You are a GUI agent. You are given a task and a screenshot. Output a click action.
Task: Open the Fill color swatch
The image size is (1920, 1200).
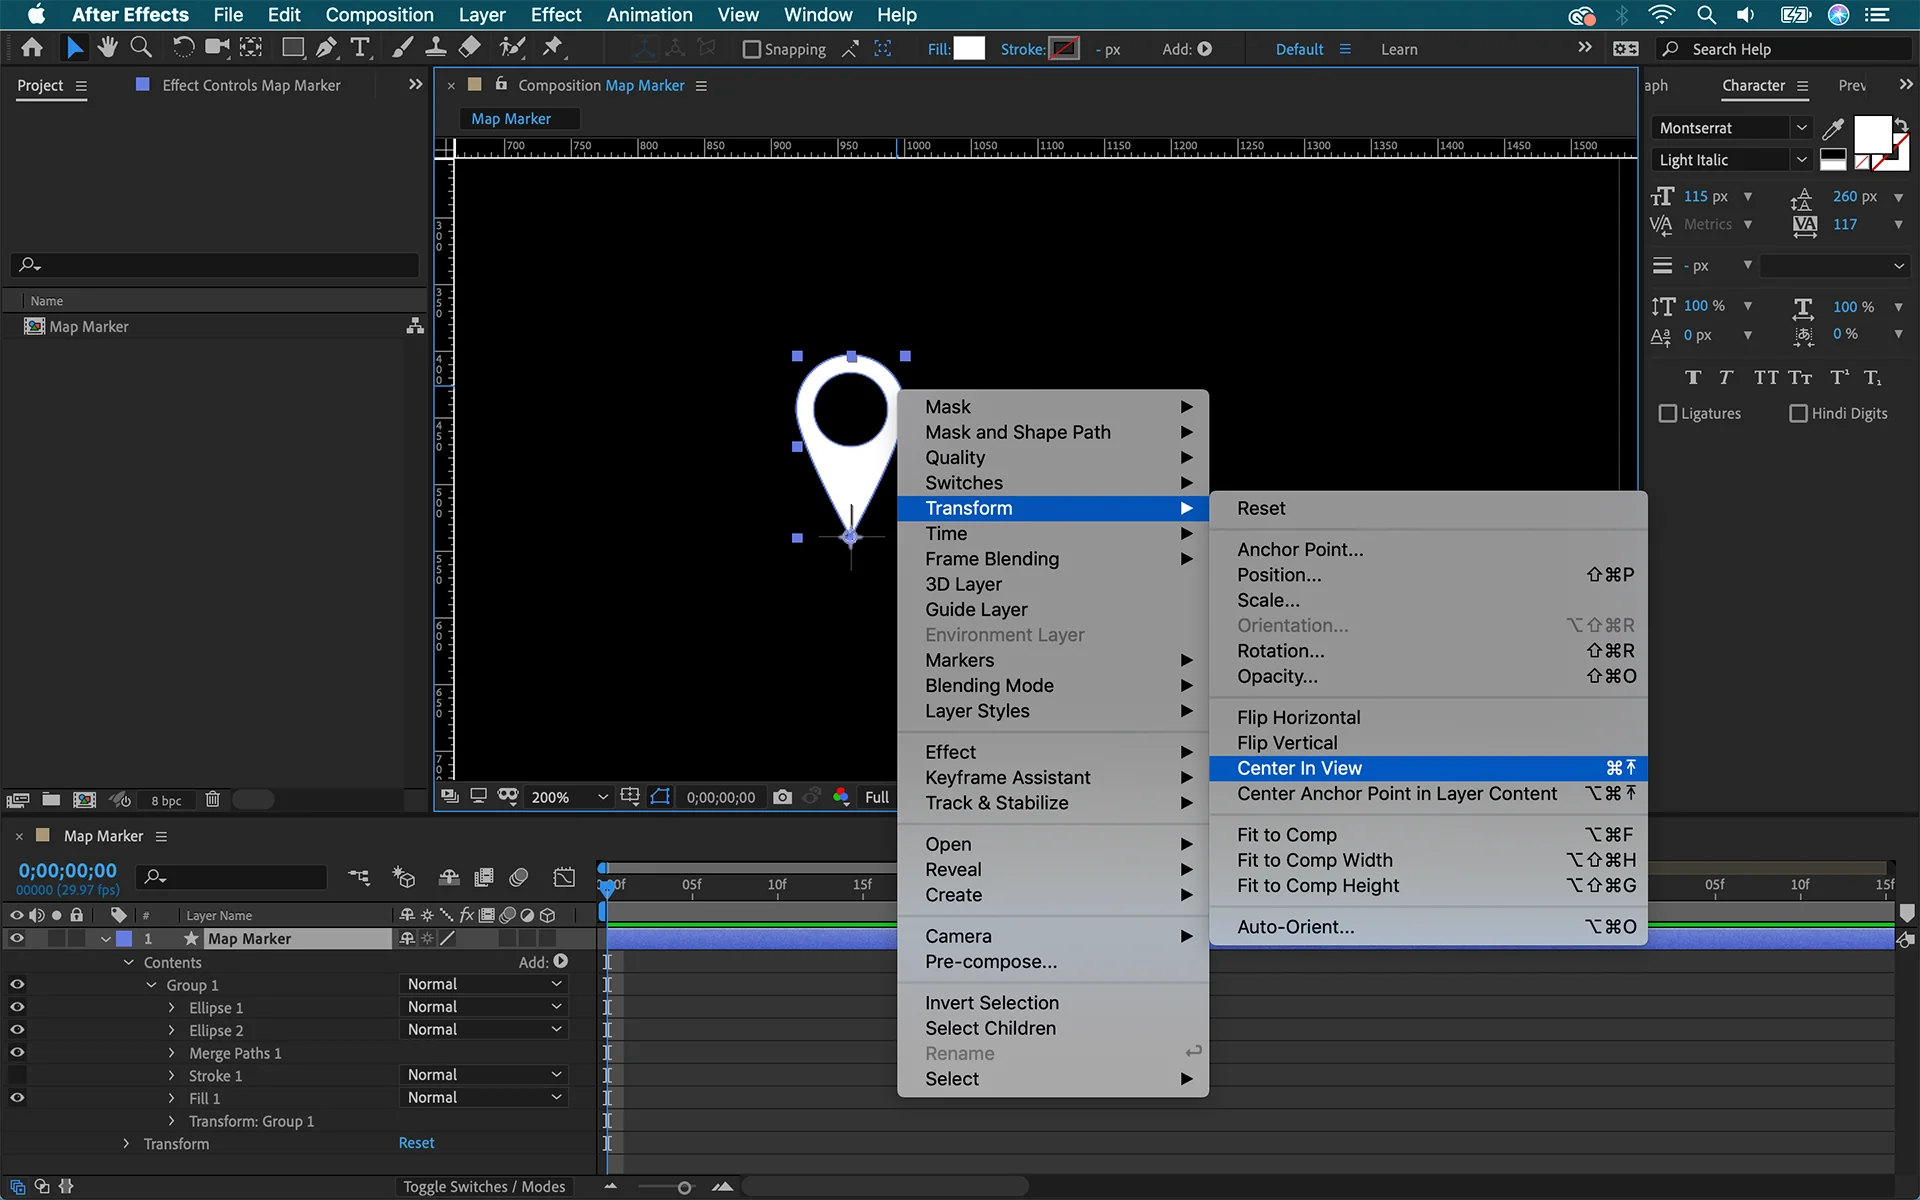tap(969, 48)
